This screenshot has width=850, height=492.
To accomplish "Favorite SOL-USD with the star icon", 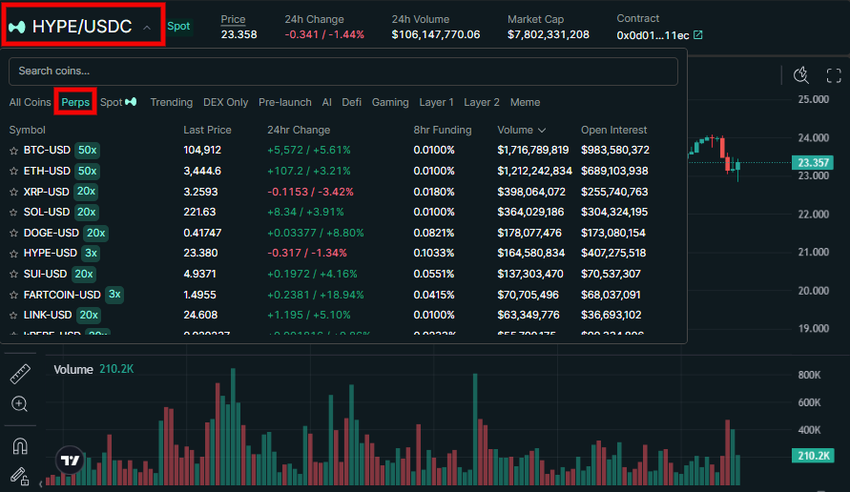I will click(x=14, y=212).
